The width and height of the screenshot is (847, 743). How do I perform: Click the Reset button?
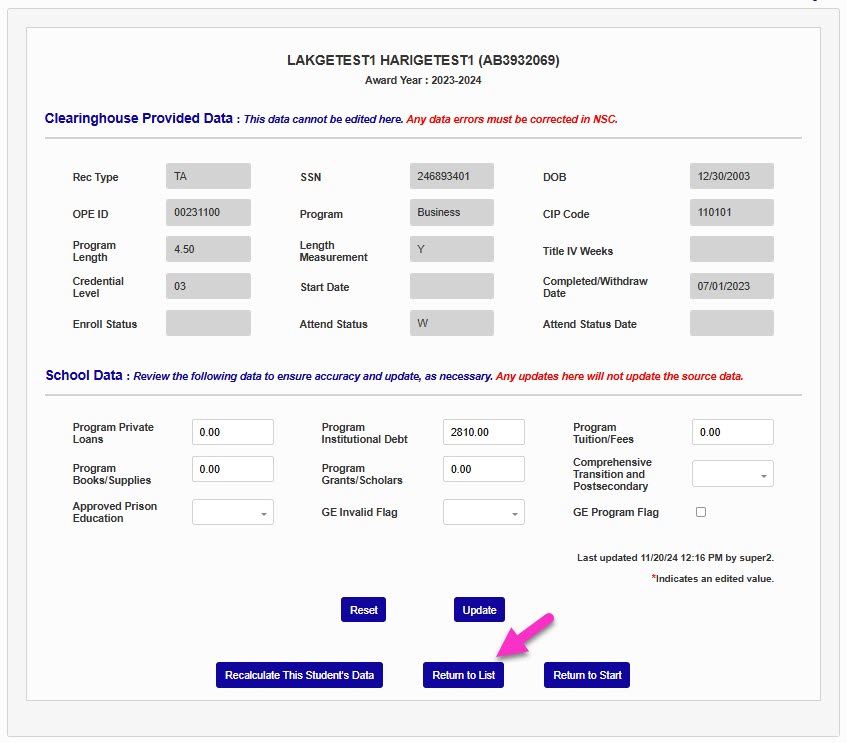[364, 610]
